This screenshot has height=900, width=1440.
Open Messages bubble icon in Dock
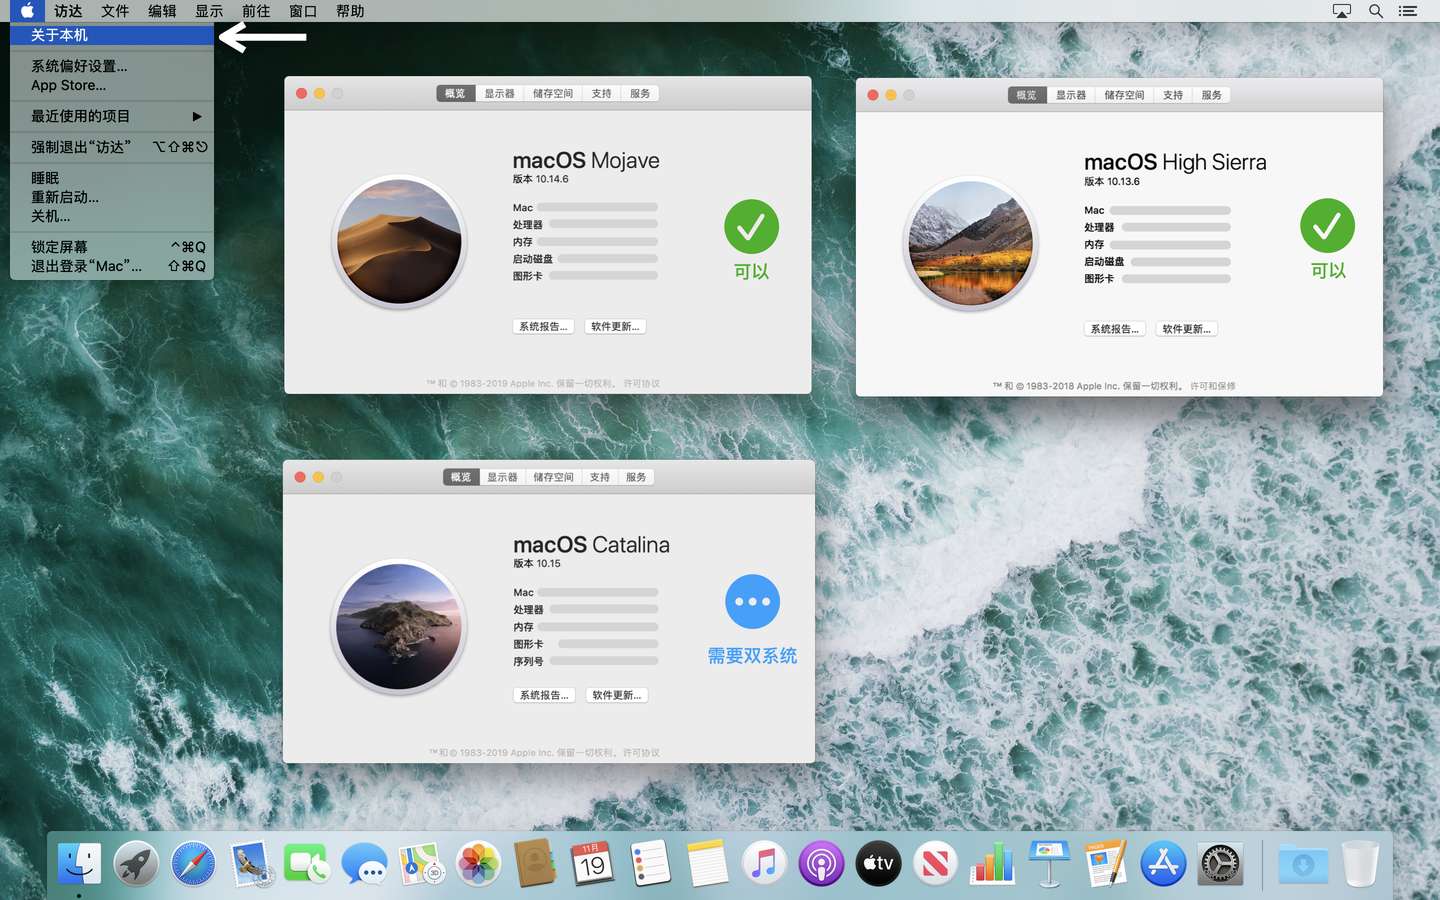click(x=364, y=863)
